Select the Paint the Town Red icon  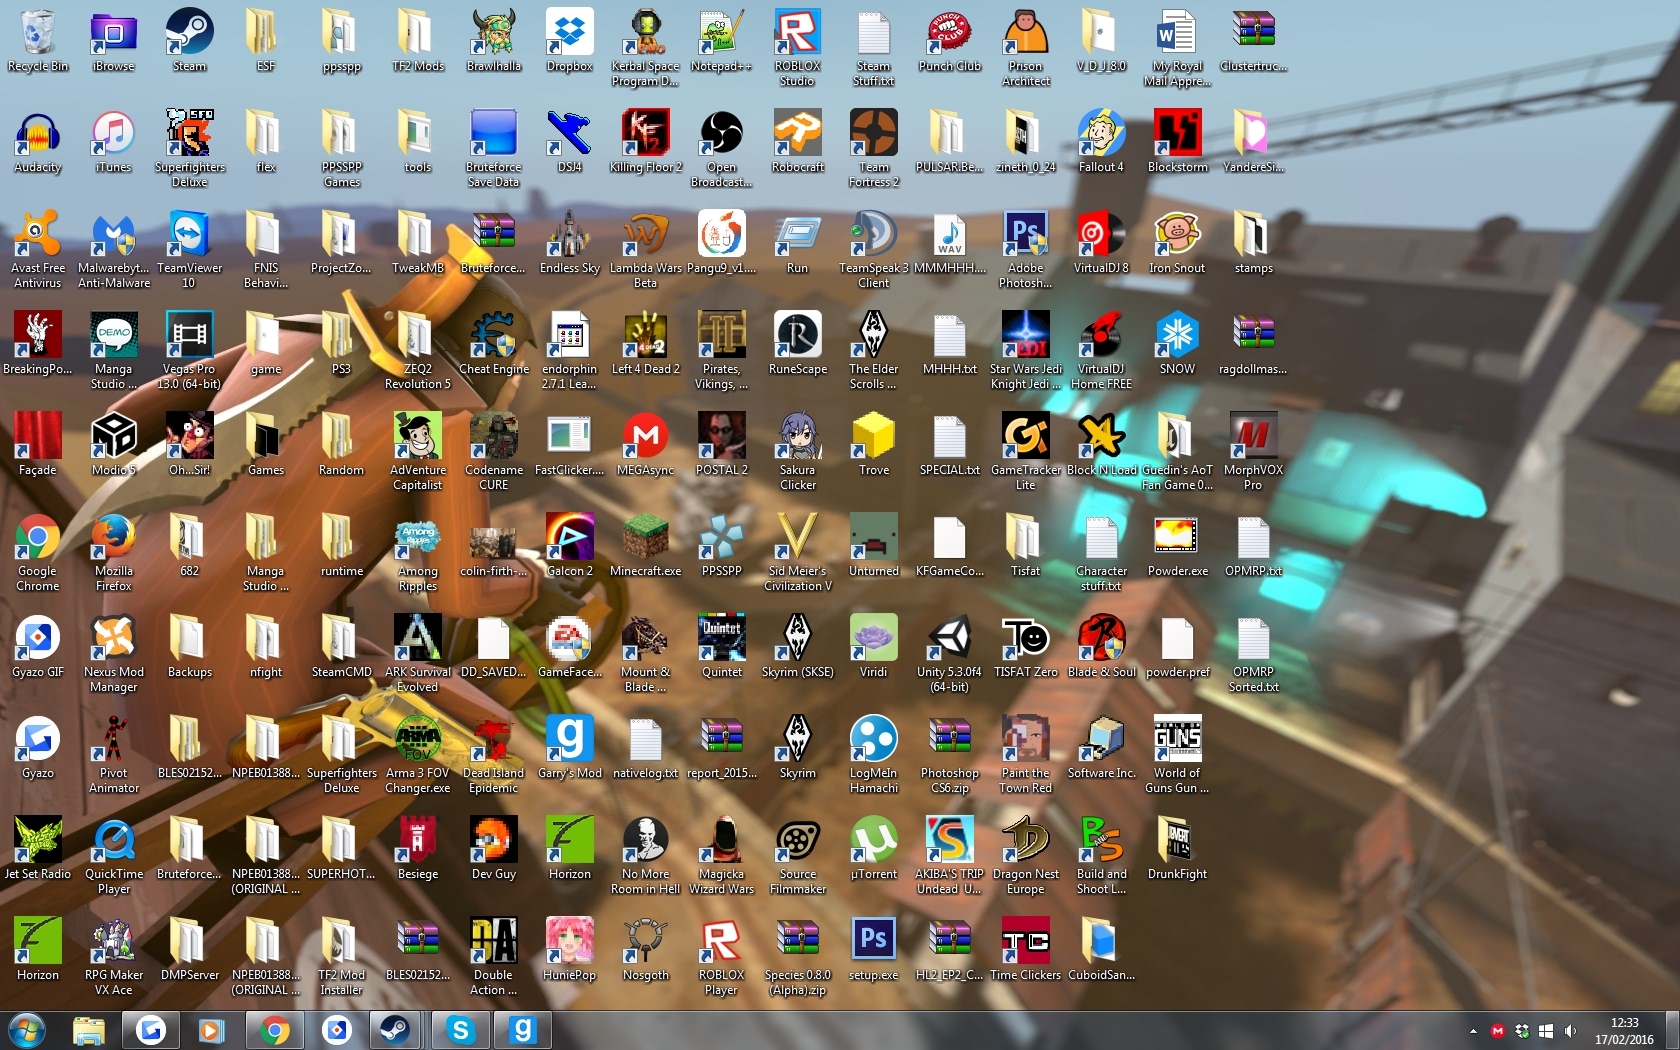pos(1026,755)
